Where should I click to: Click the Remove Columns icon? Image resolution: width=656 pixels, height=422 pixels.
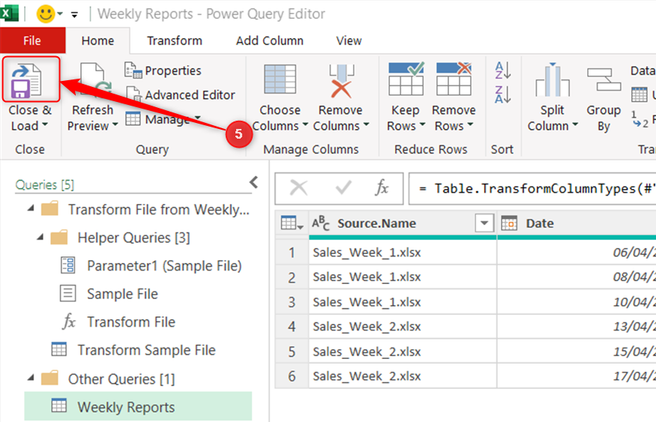point(341,81)
